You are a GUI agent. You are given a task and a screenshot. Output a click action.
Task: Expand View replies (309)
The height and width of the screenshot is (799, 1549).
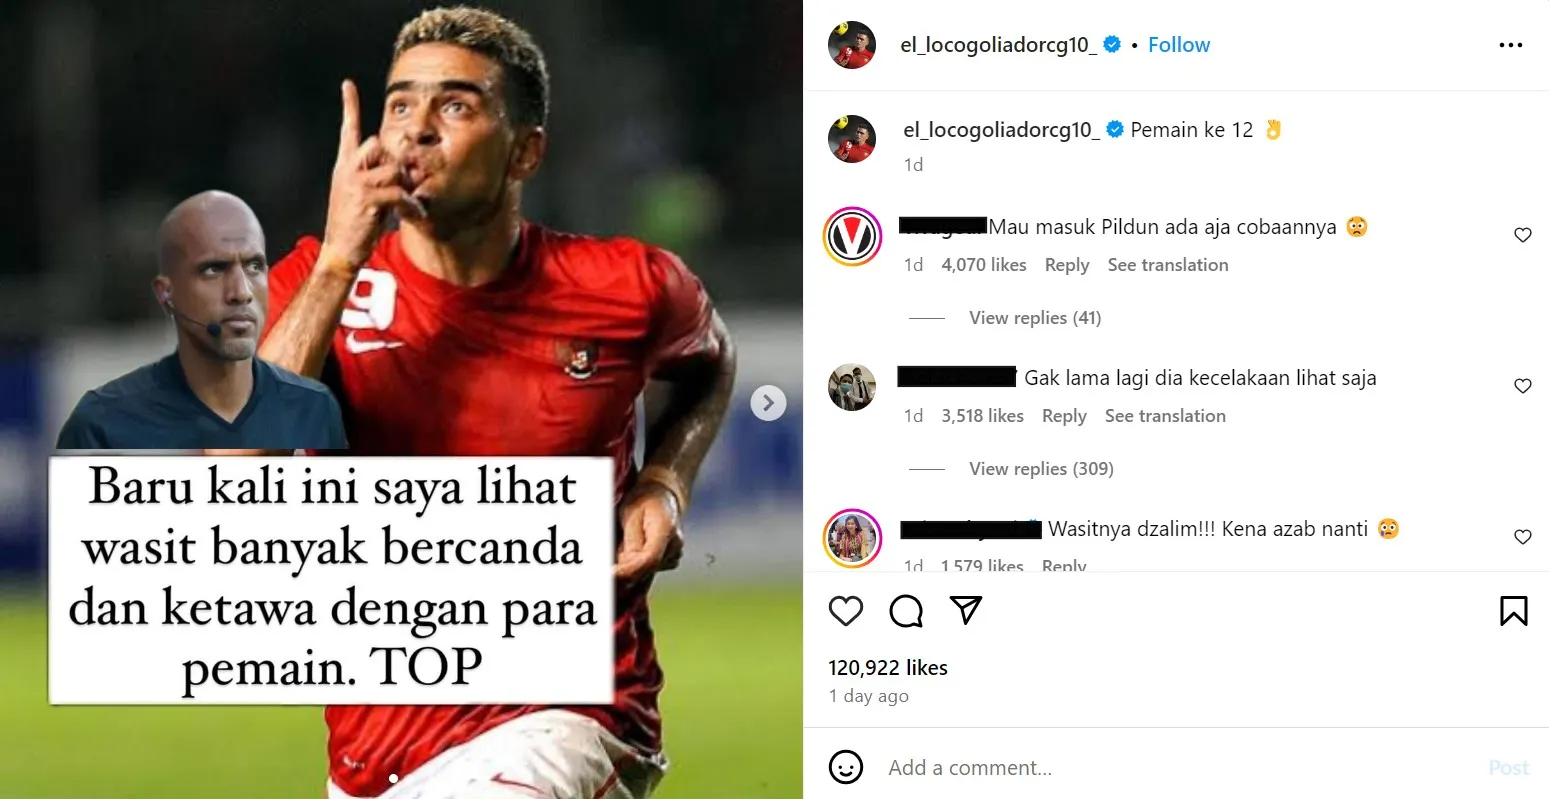(1041, 469)
